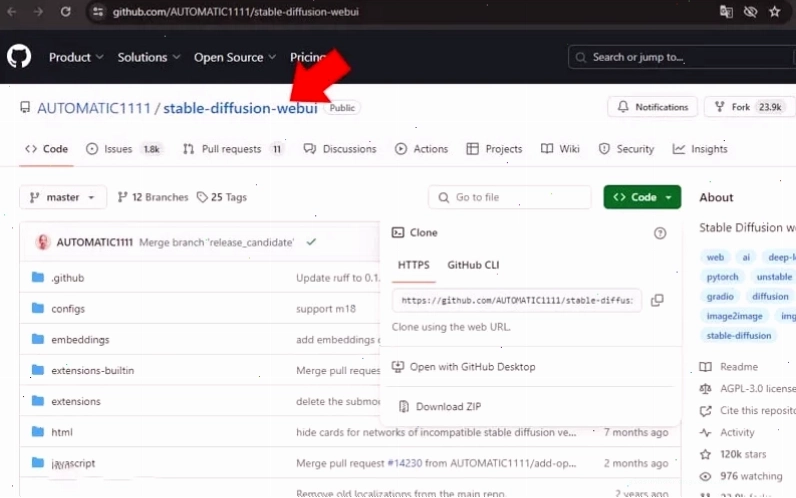Expand the Solutions menu
This screenshot has height=498, width=796.
149,57
